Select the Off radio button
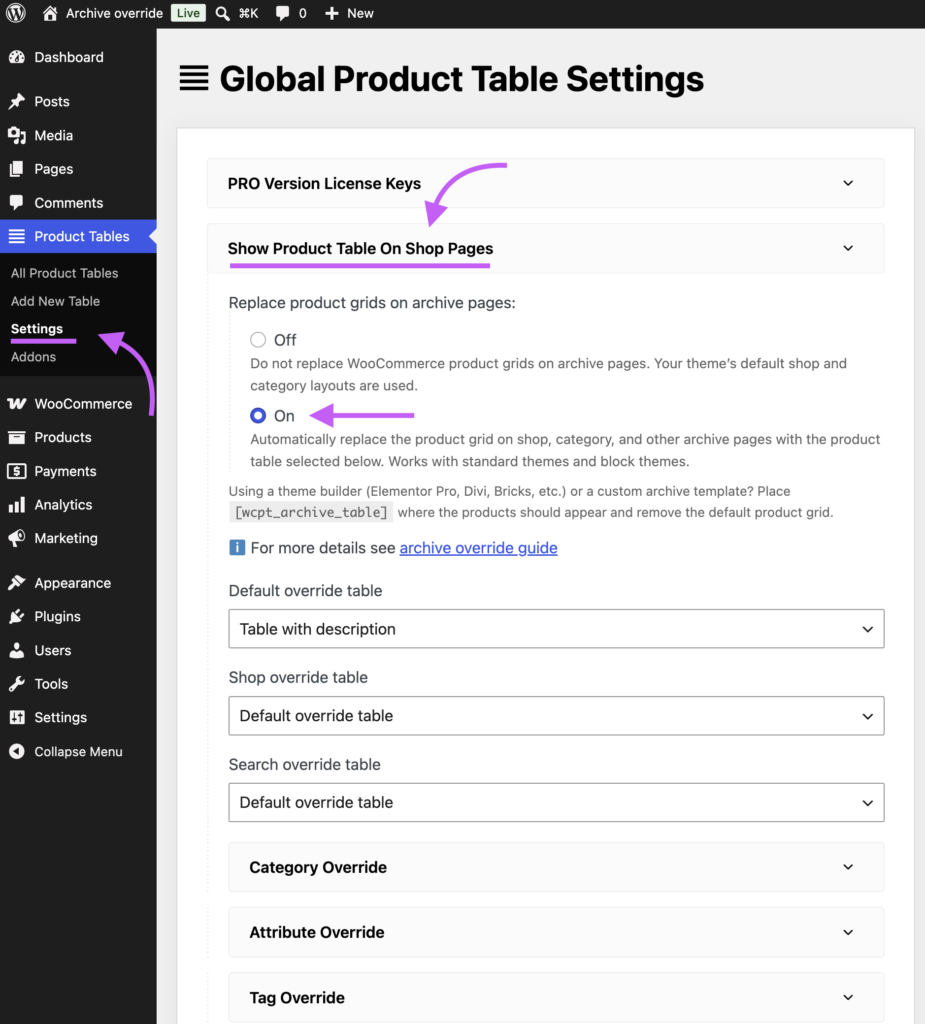925x1024 pixels. click(258, 340)
